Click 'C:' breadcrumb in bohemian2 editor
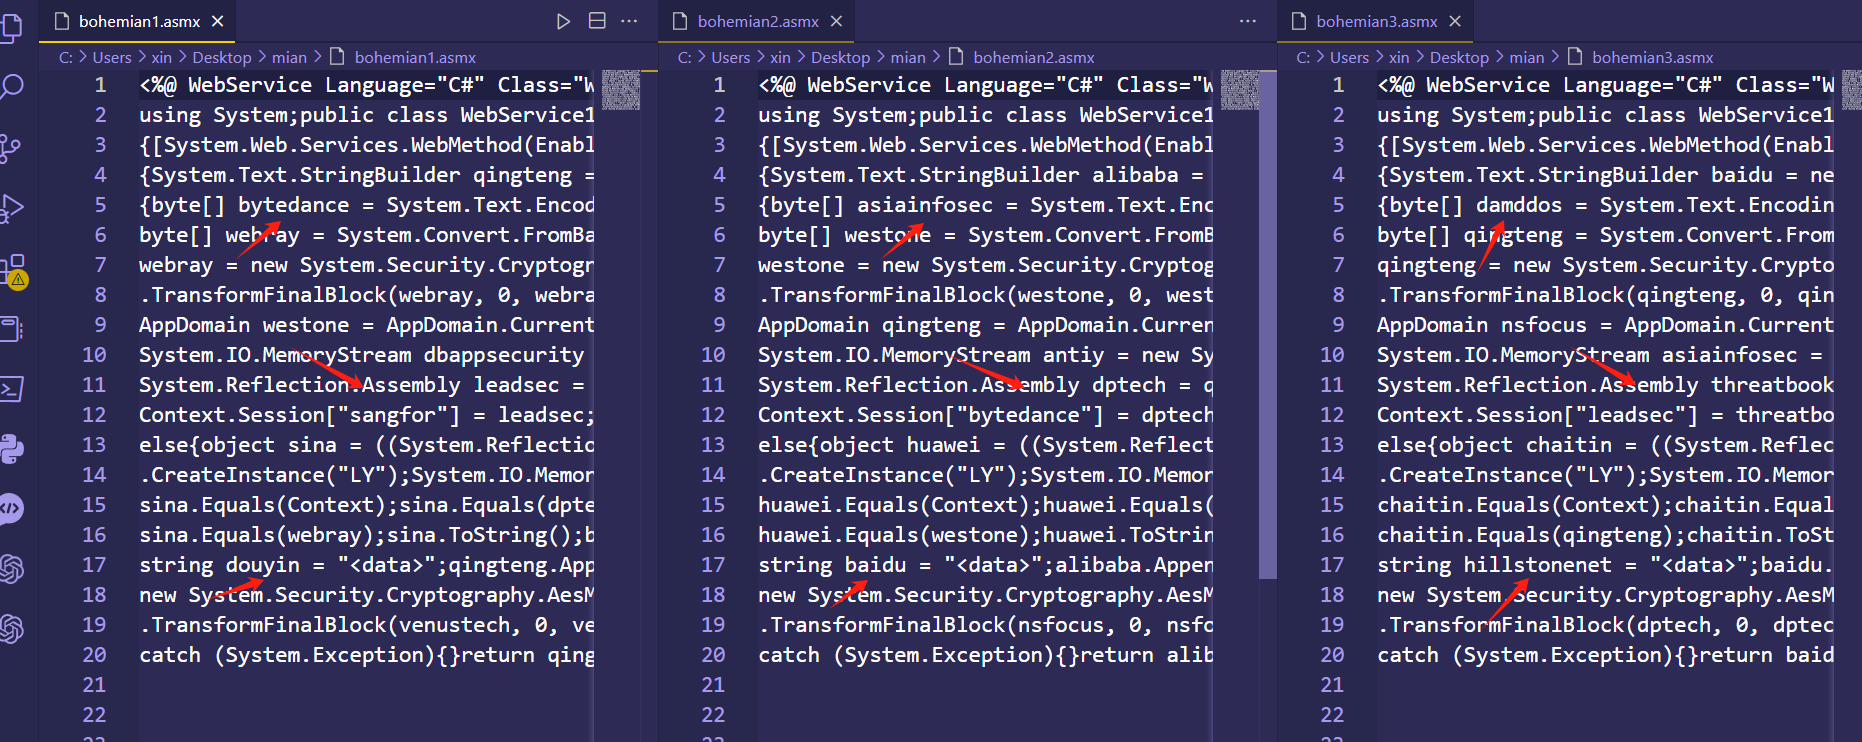 (684, 58)
